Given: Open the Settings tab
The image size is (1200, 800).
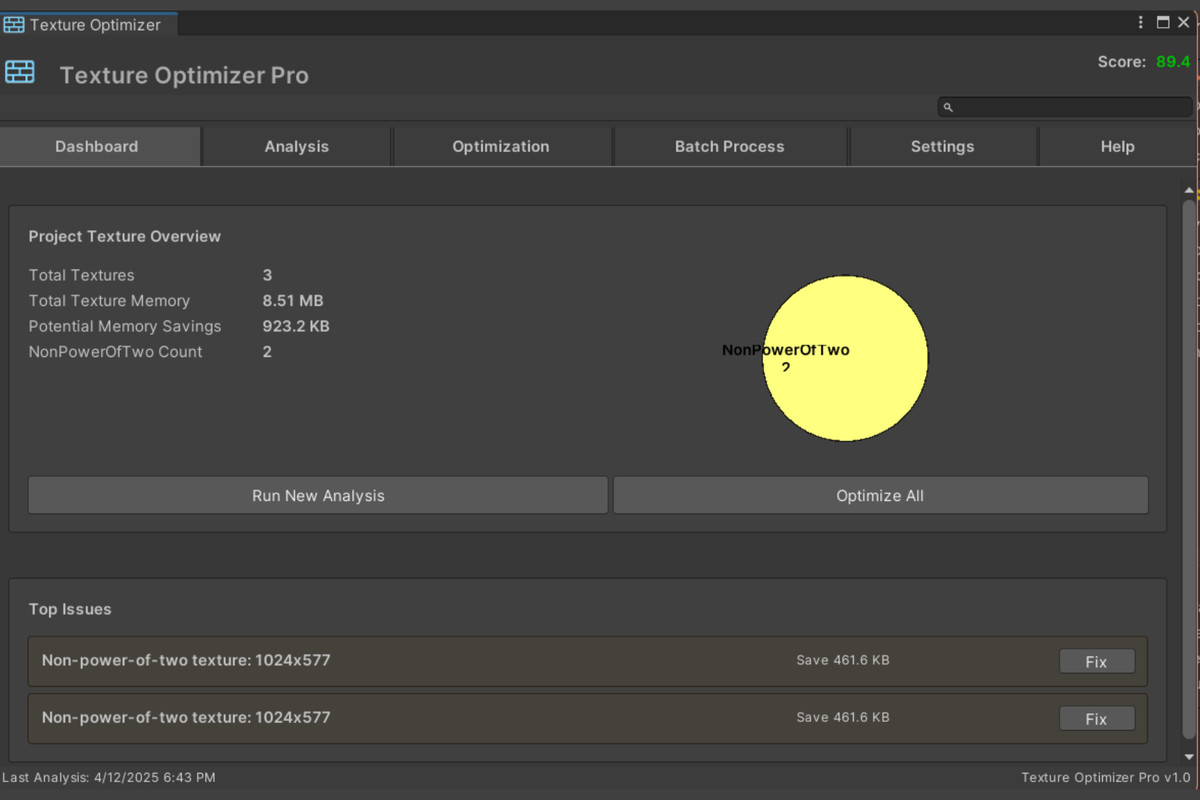Looking at the screenshot, I should 942,146.
